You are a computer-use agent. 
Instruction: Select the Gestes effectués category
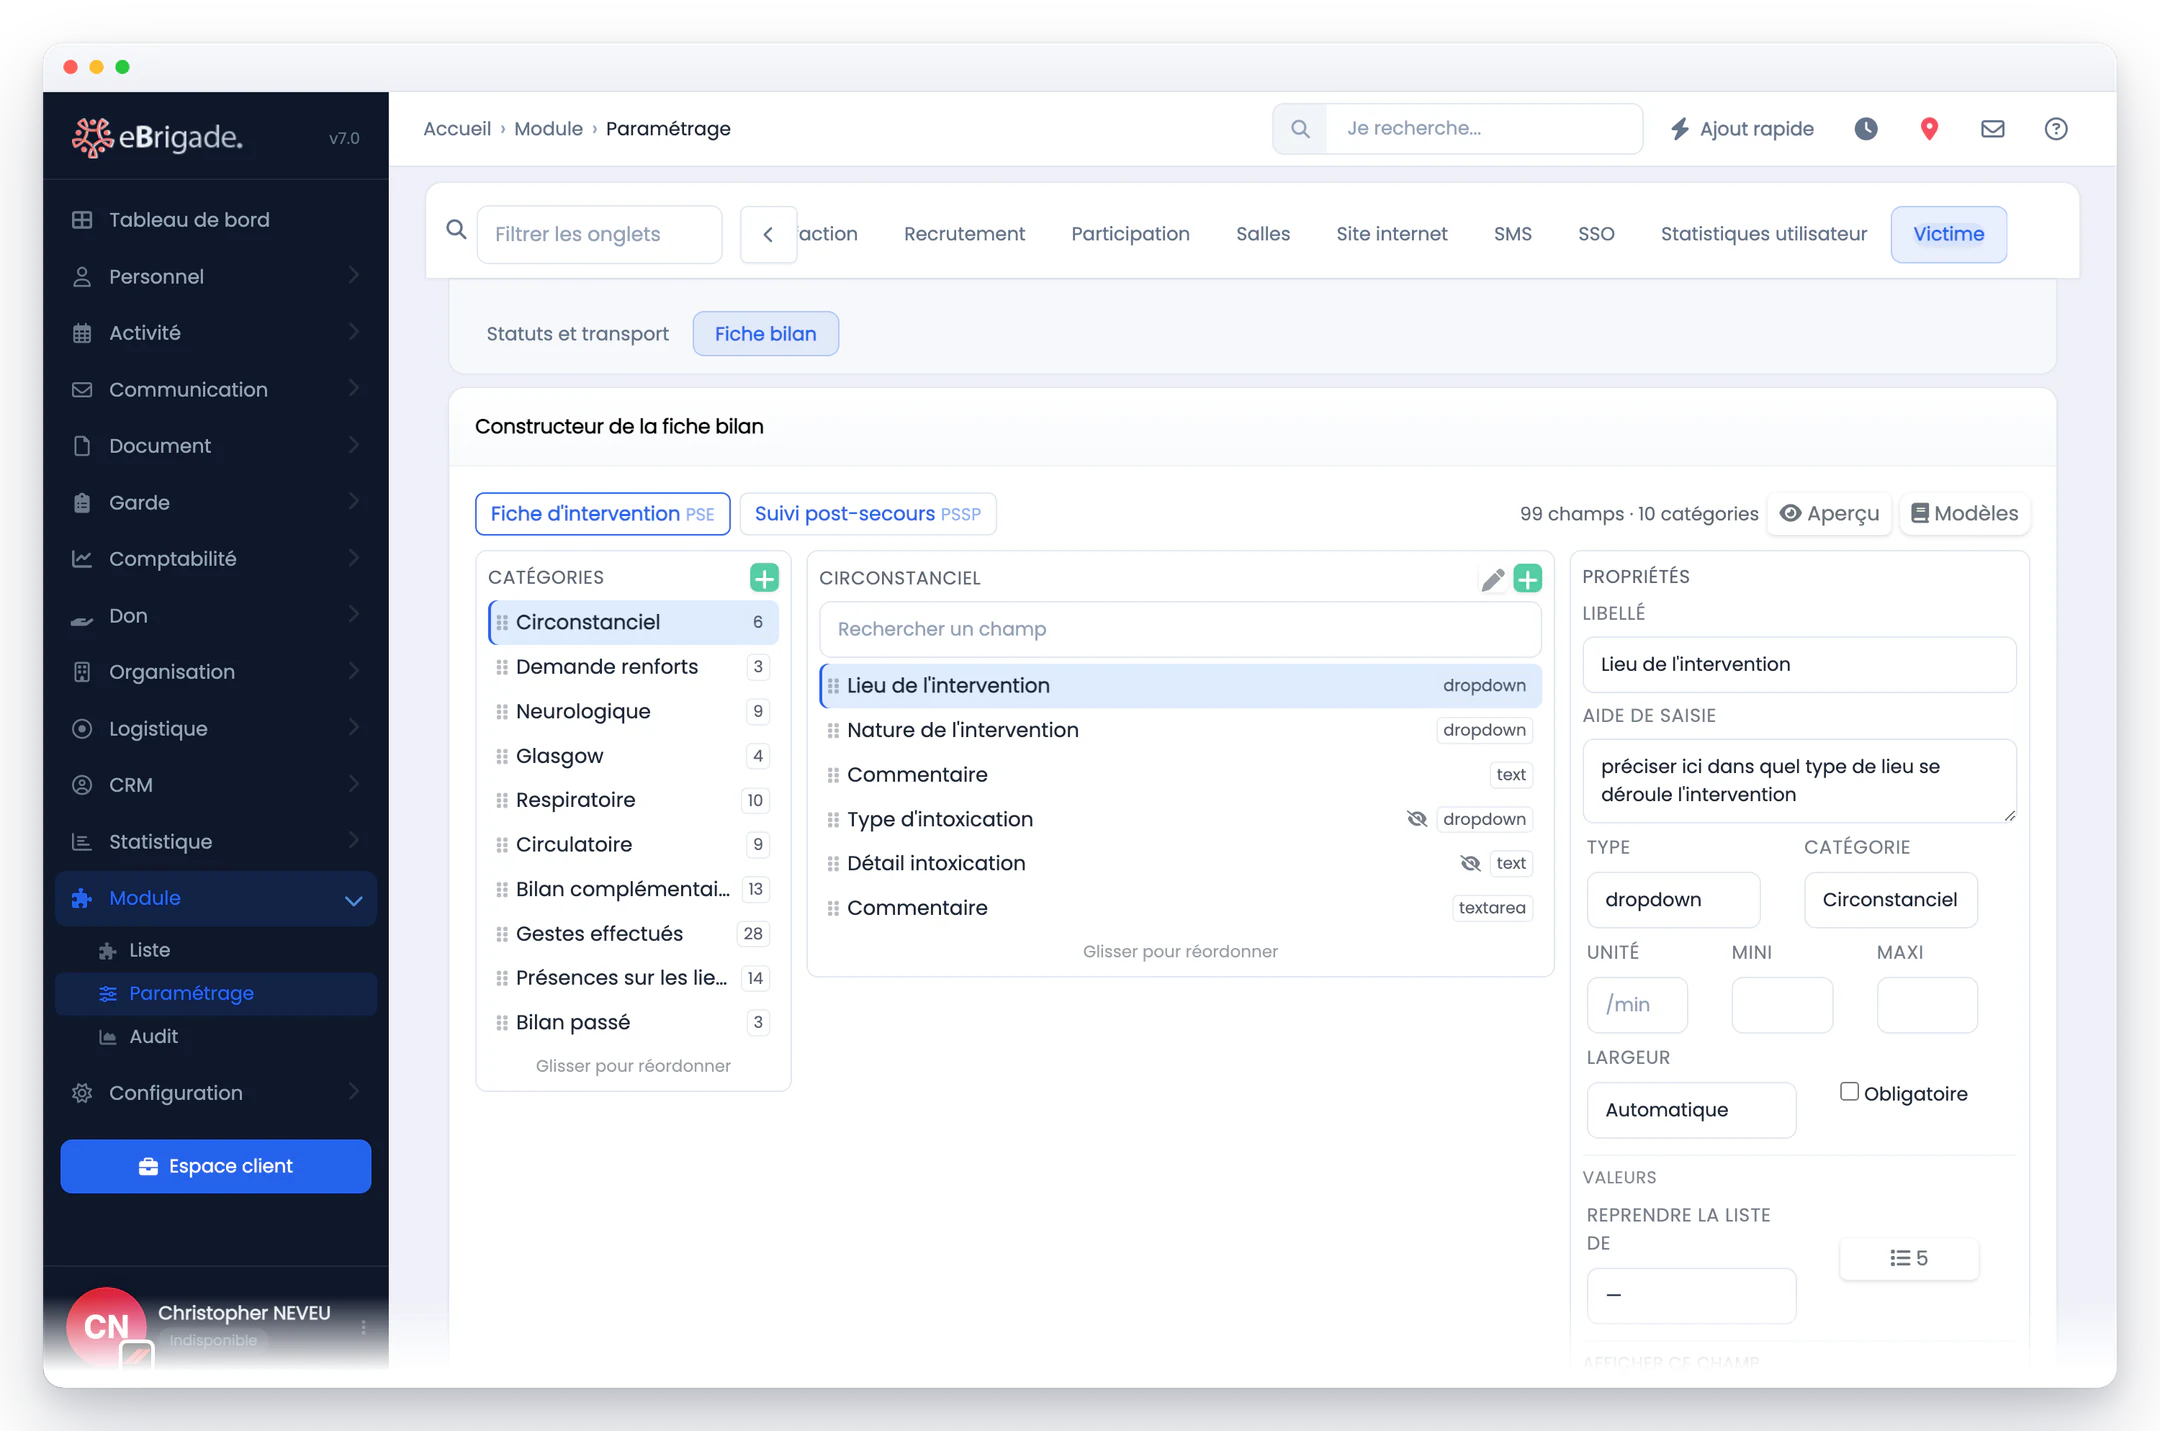click(632, 934)
